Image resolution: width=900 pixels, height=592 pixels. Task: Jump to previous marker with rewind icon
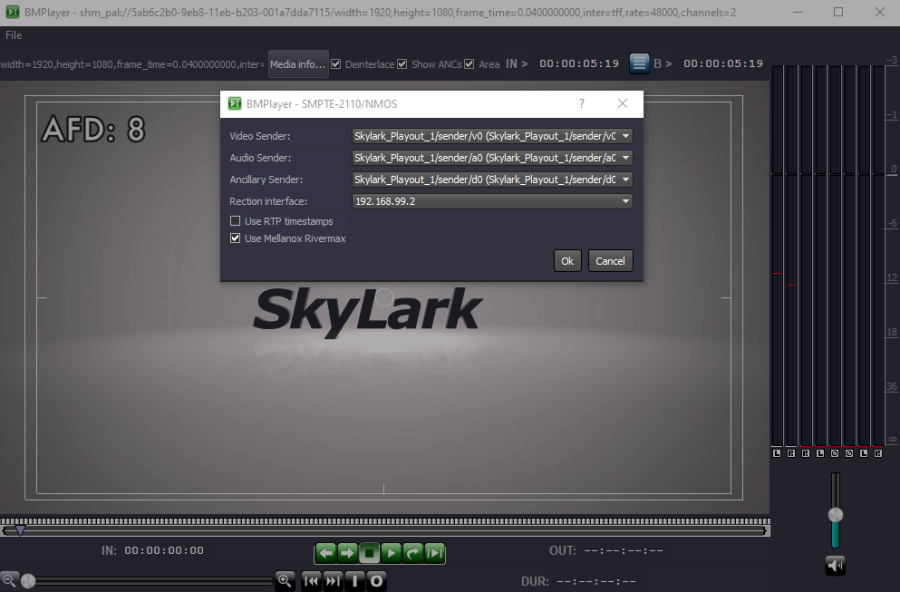coord(311,581)
